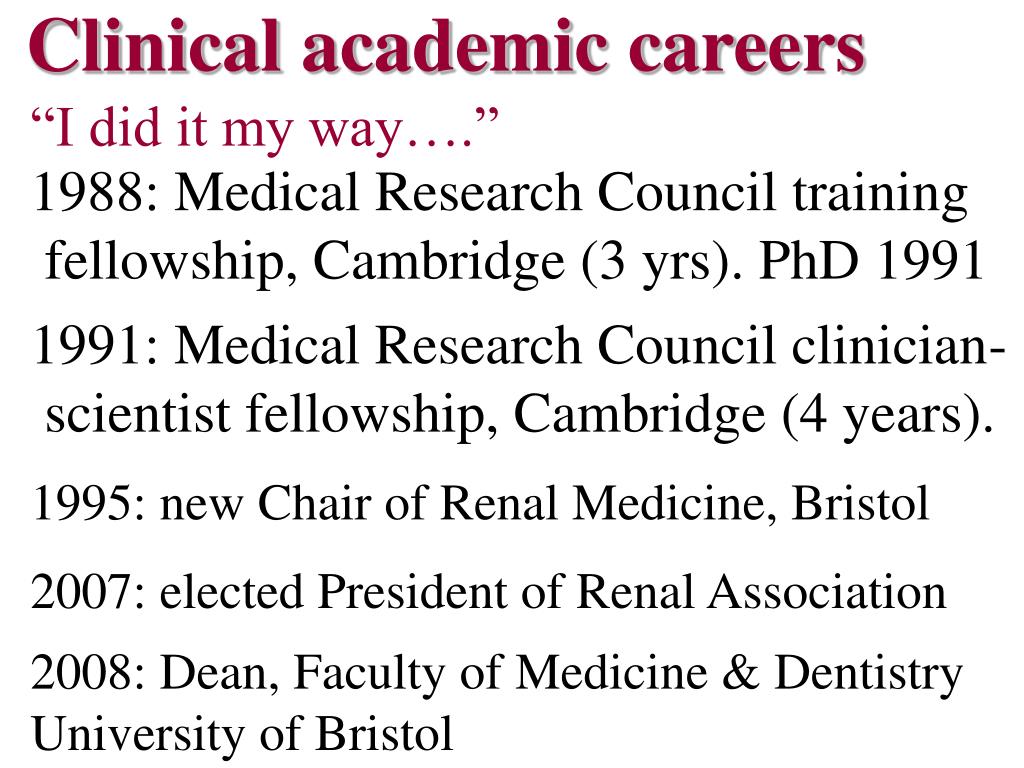Select the word "Association" in the 2007 line
1024x768 pixels.
click(x=828, y=591)
